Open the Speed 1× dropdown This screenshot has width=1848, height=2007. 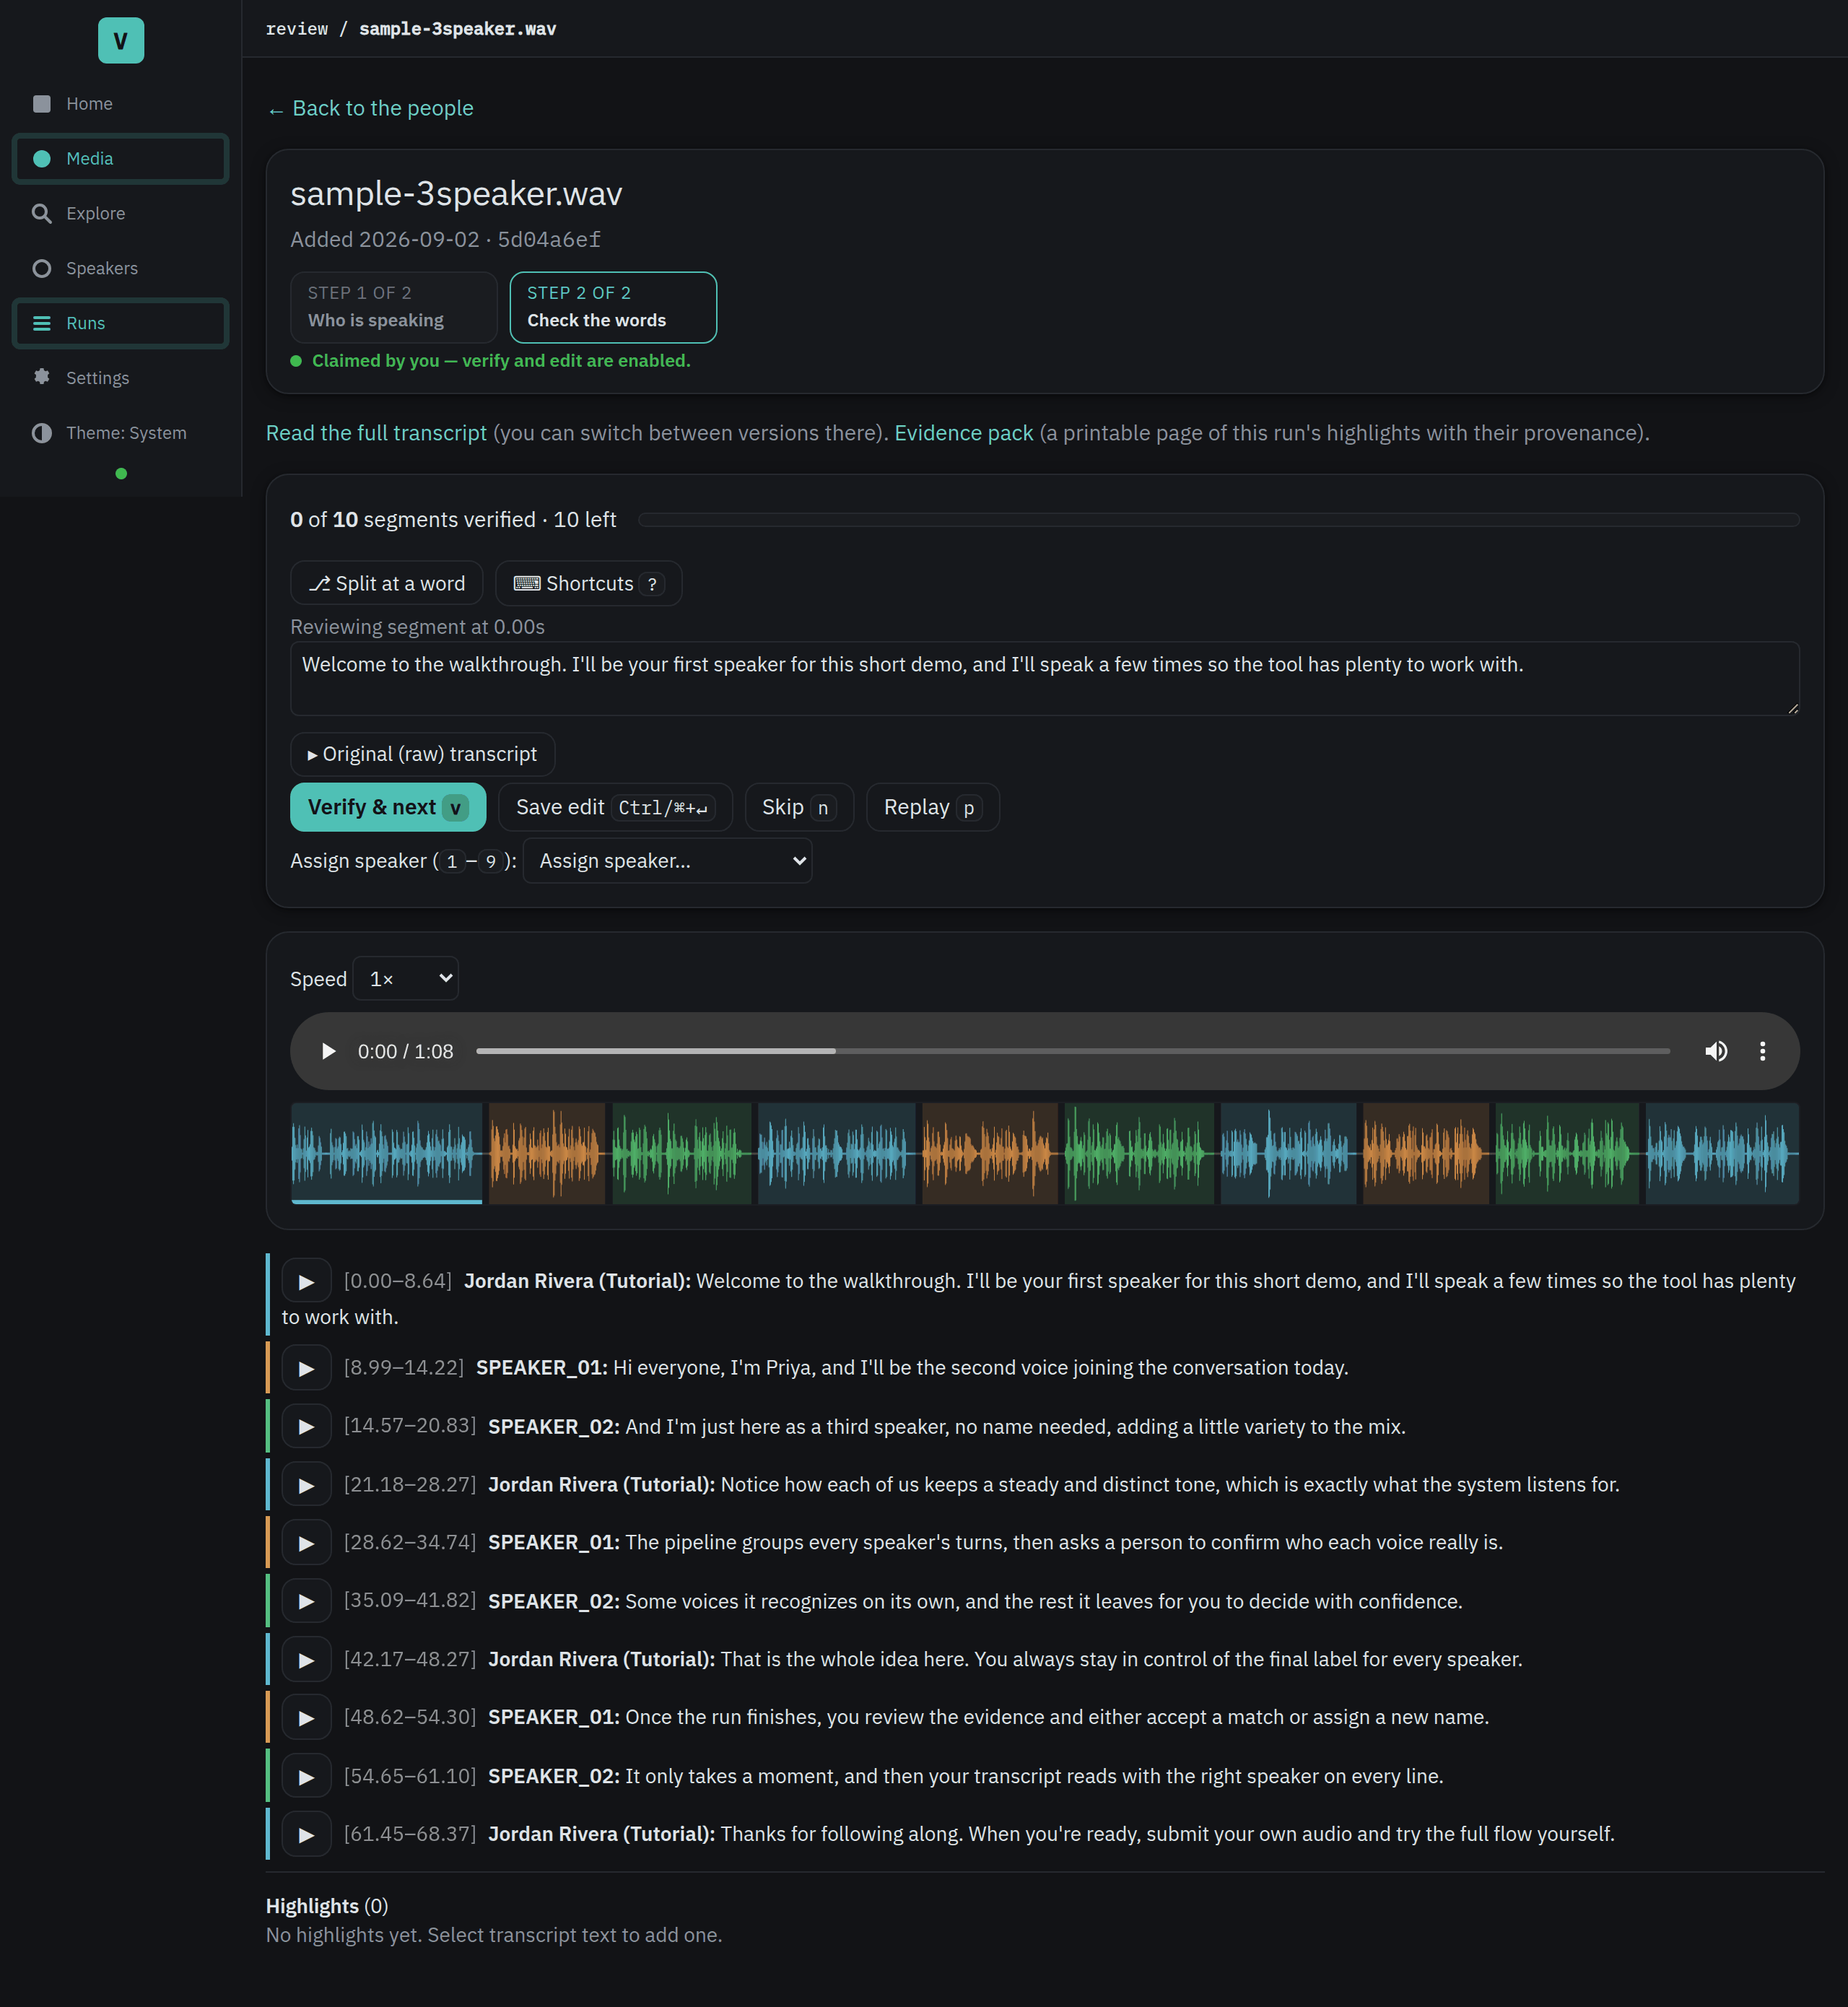pos(406,979)
